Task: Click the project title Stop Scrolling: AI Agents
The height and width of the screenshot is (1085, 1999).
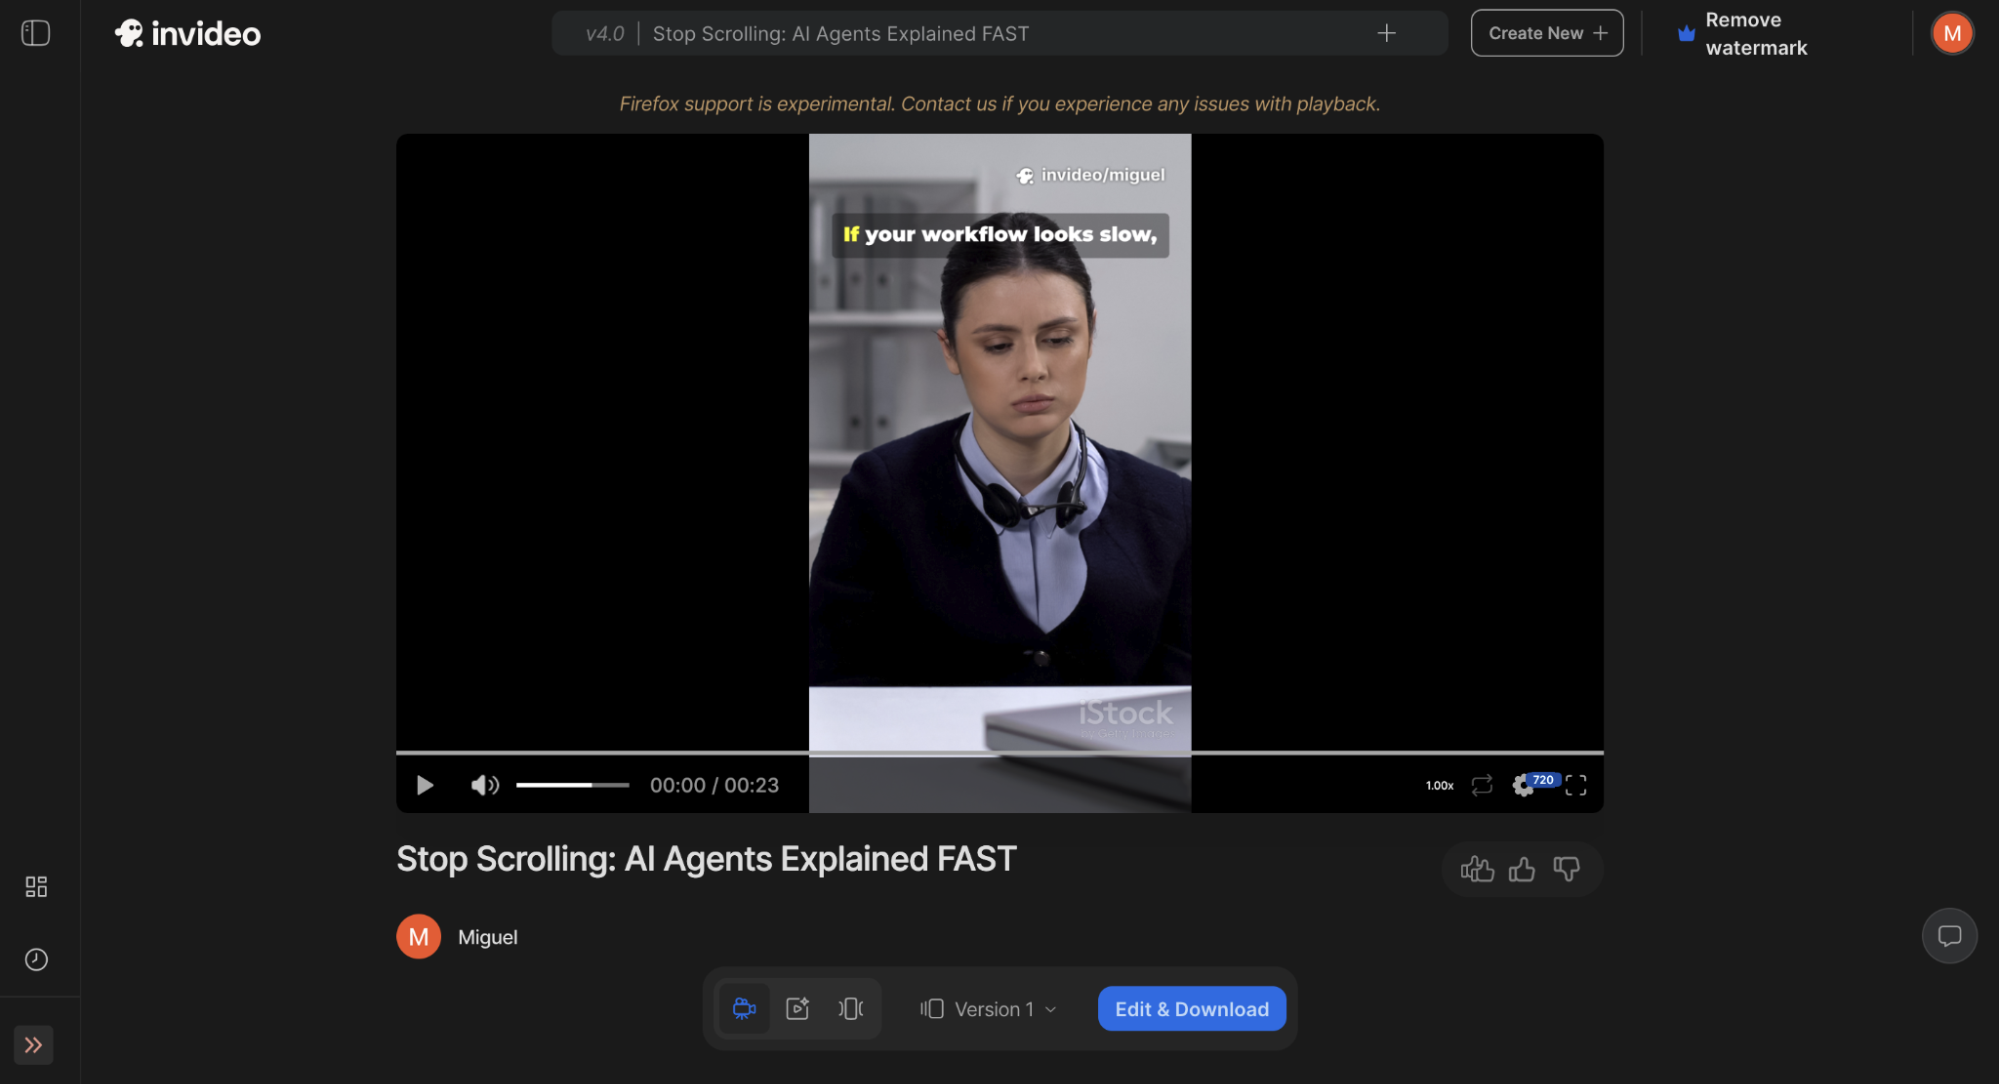Action: pyautogui.click(x=841, y=33)
